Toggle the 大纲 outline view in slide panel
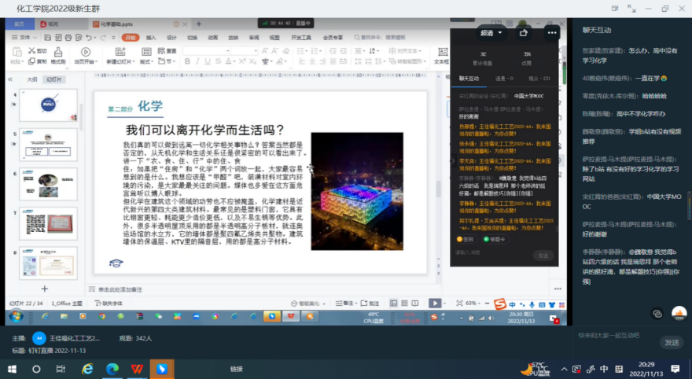693x380 pixels. point(32,80)
